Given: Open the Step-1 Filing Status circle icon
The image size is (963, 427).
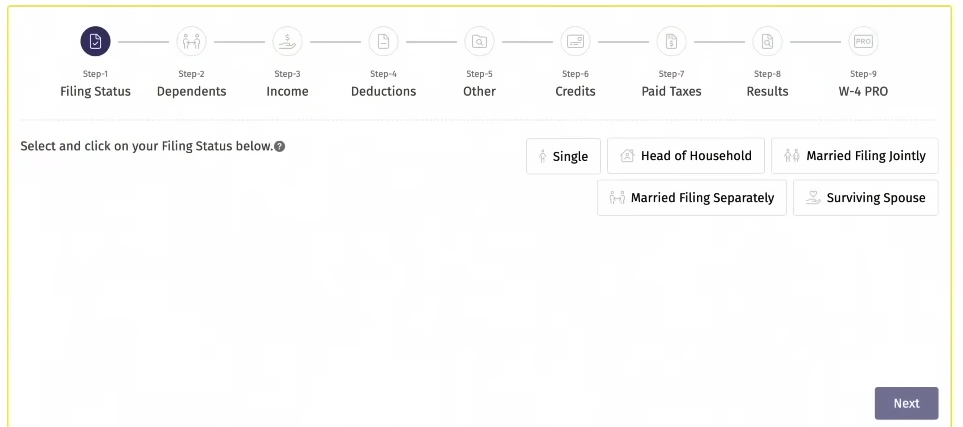Looking at the screenshot, I should point(95,42).
